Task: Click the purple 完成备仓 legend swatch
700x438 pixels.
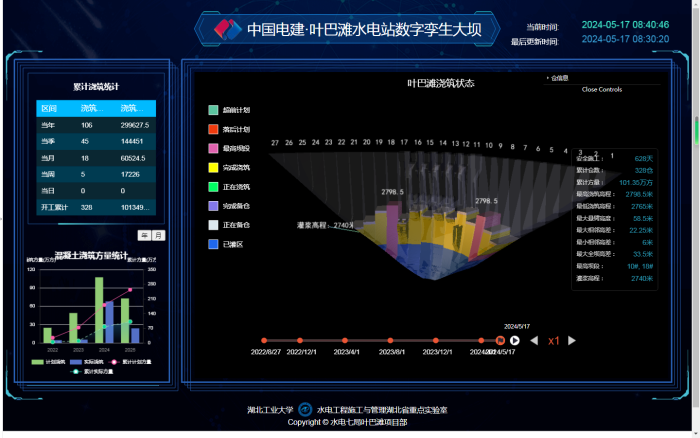Action: 213,206
